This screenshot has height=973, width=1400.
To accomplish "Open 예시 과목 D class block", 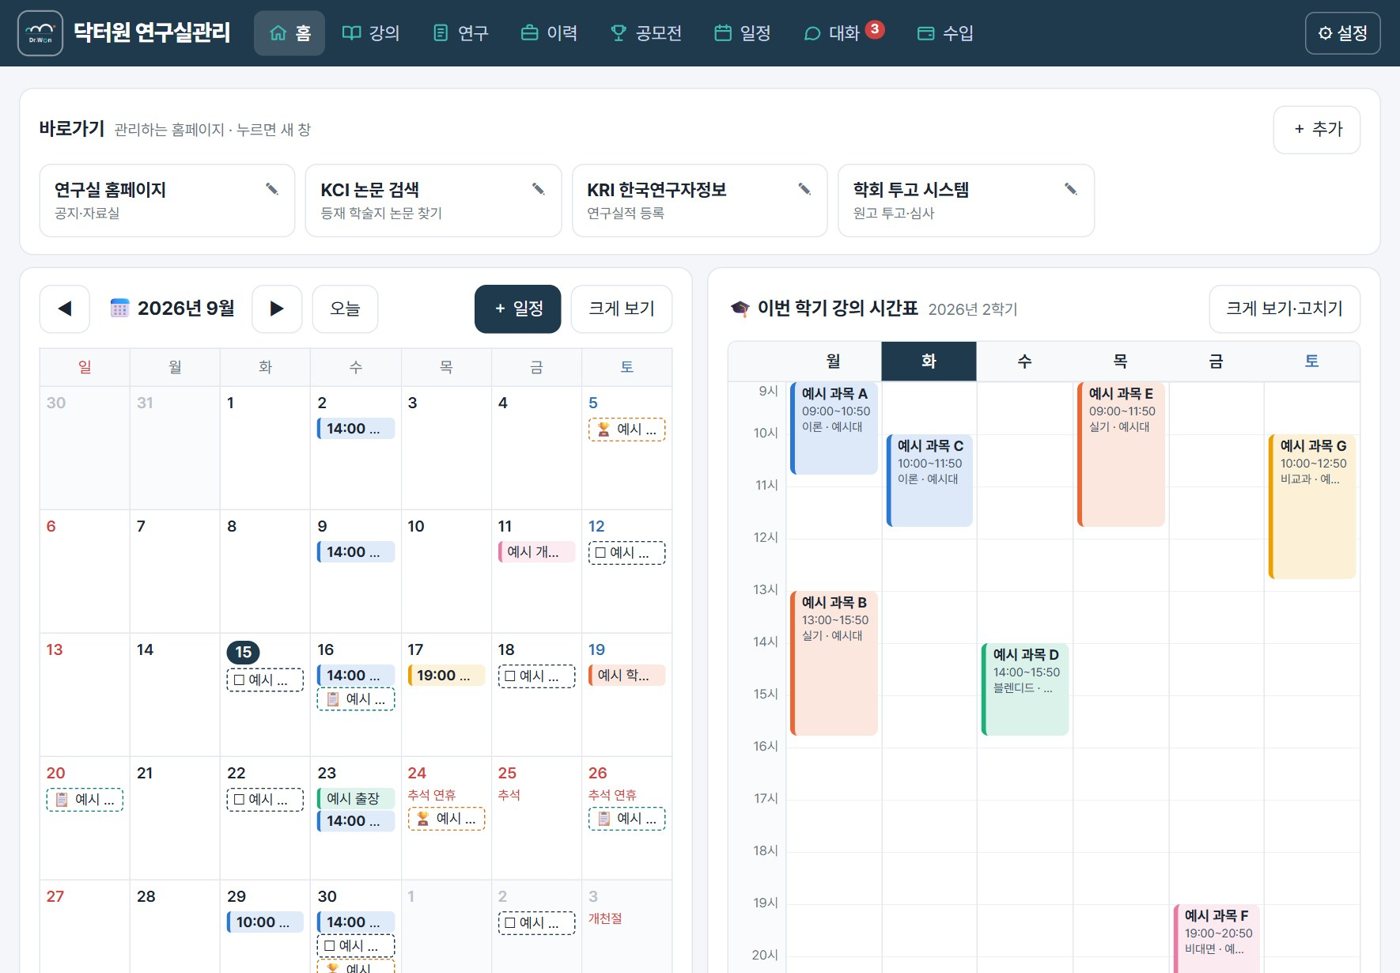I will 1025,689.
